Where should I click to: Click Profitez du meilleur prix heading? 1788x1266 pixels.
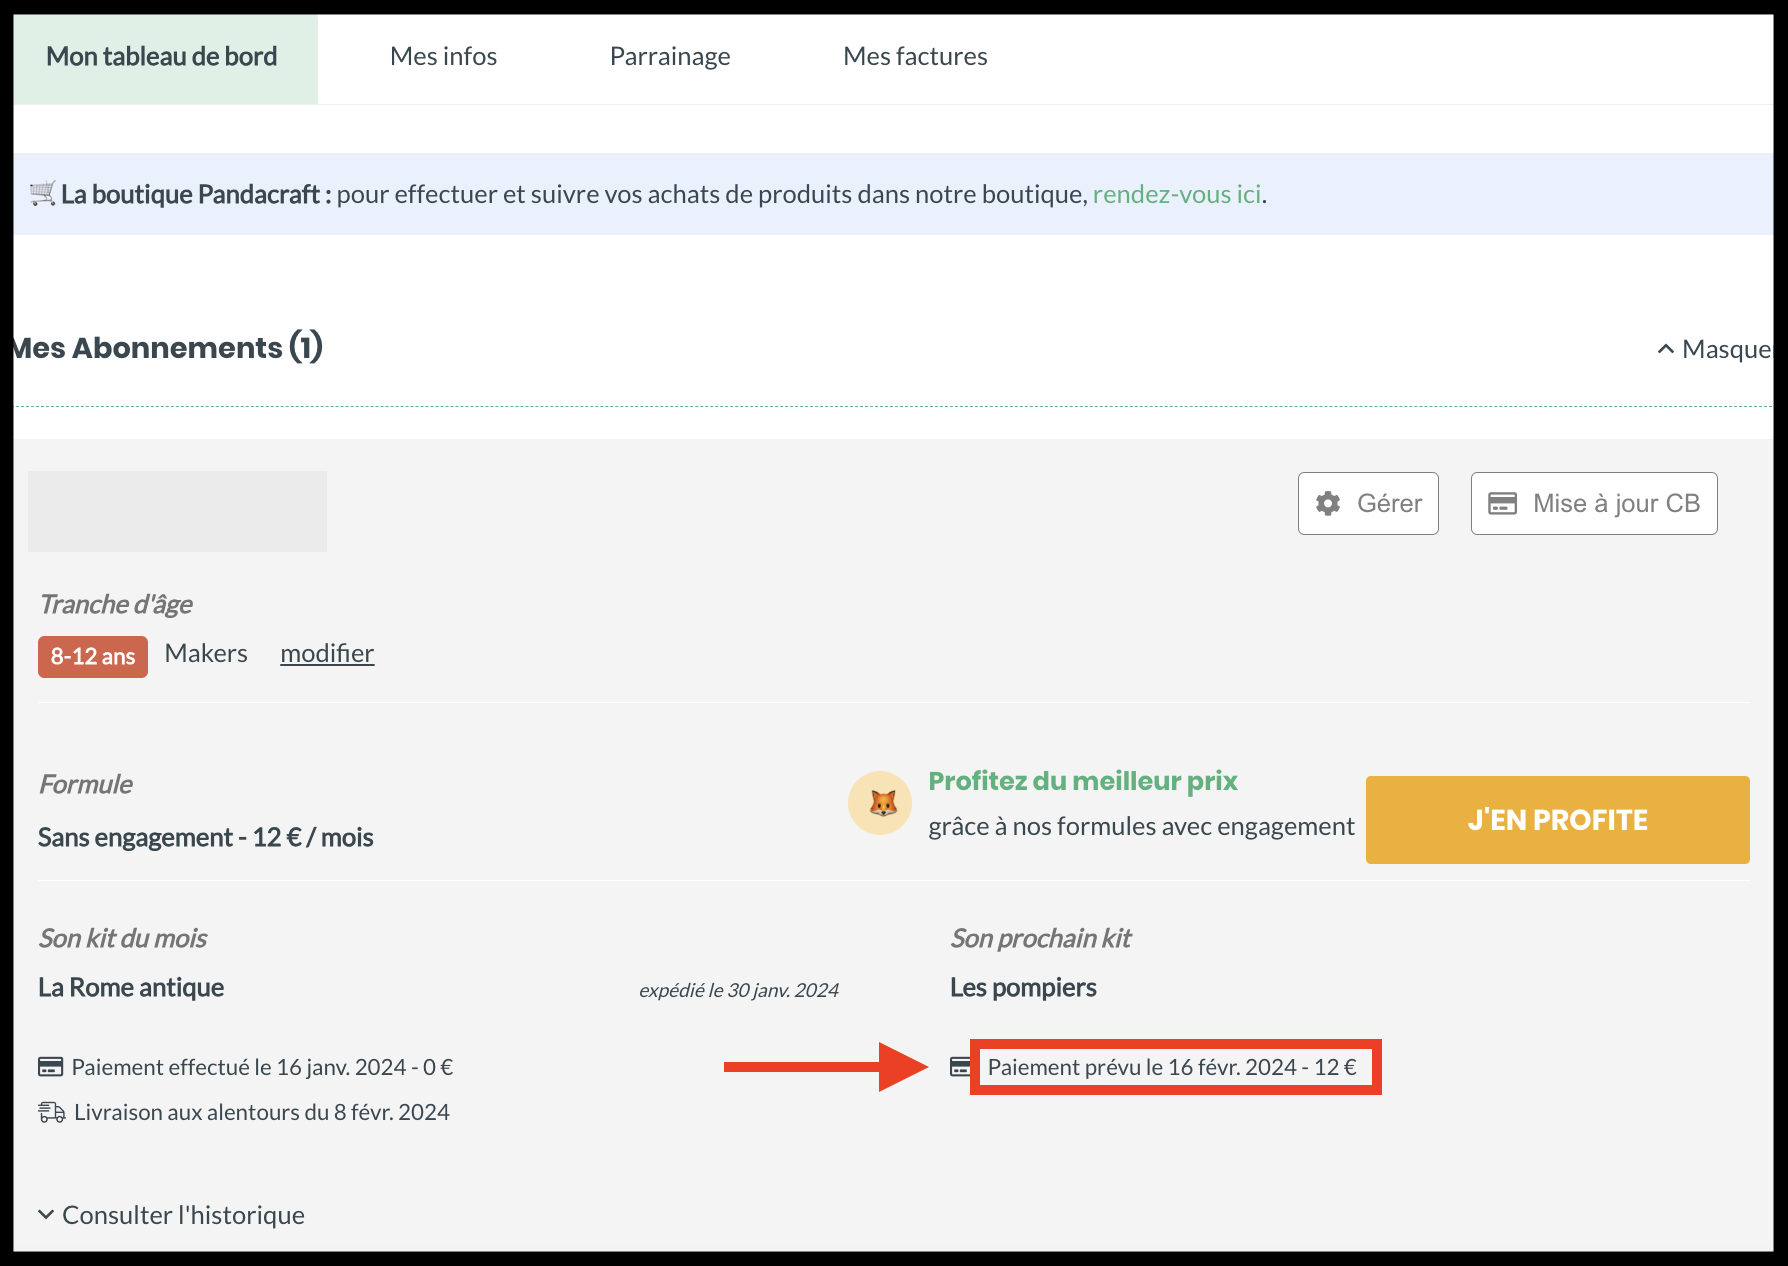click(1083, 781)
